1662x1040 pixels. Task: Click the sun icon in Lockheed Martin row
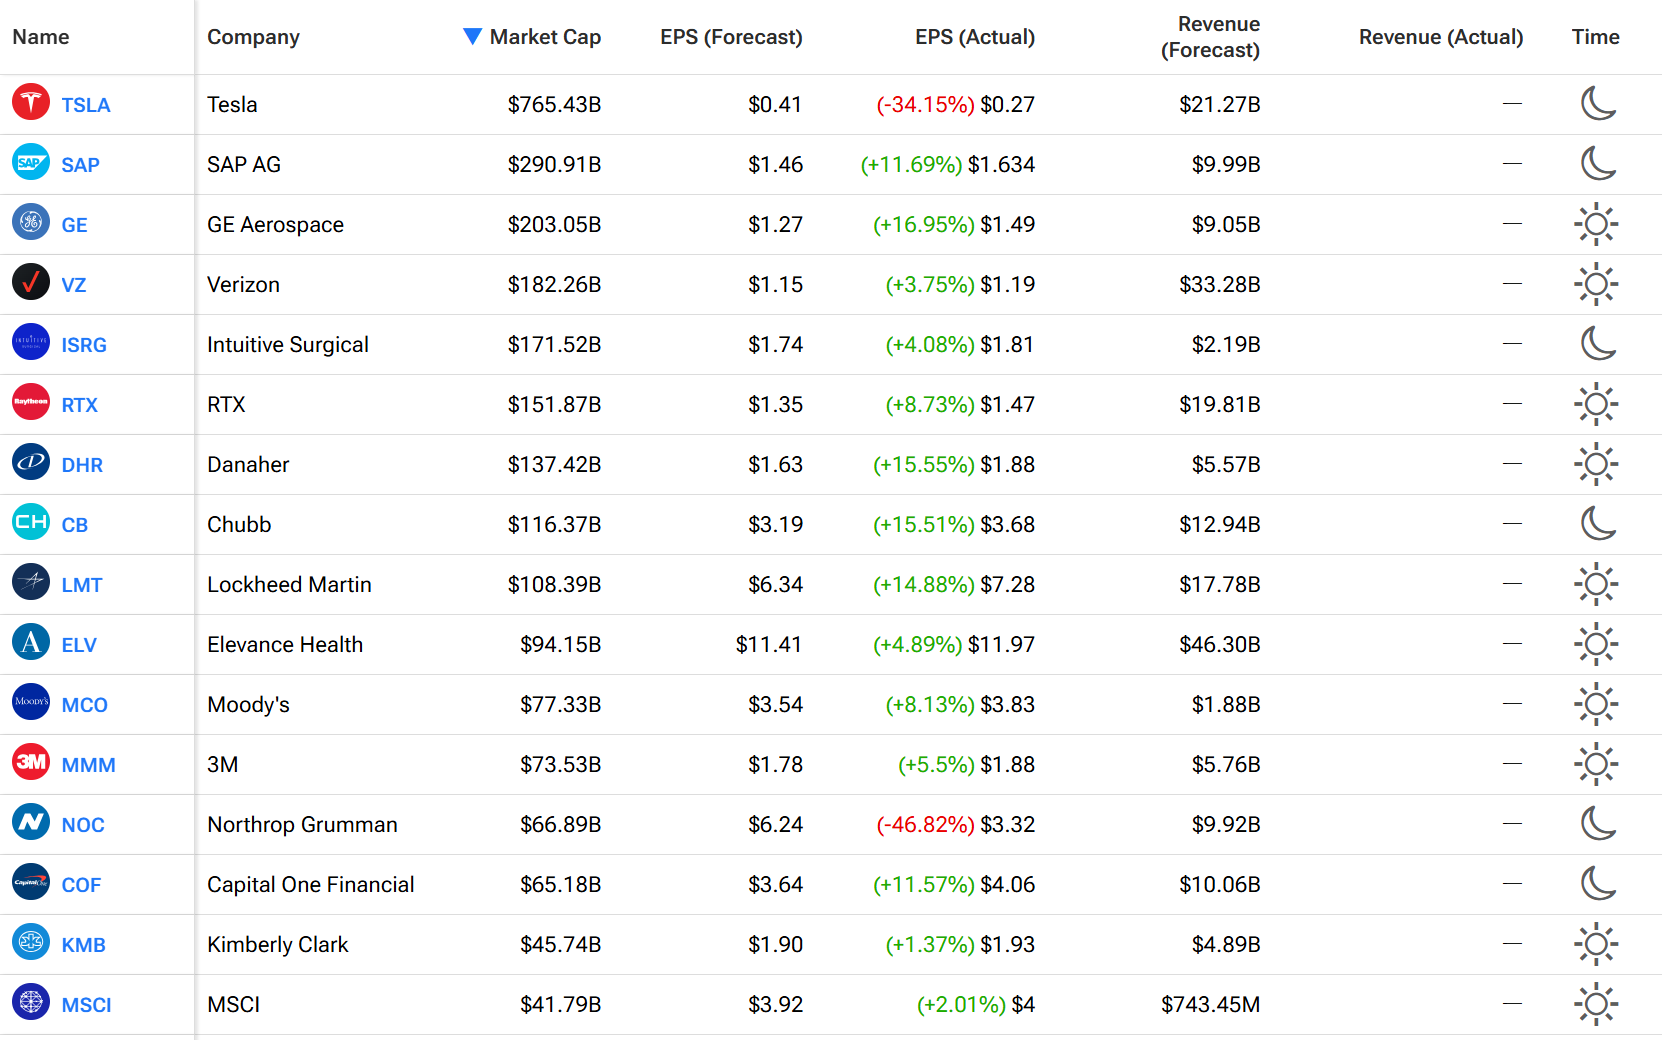pyautogui.click(x=1596, y=584)
